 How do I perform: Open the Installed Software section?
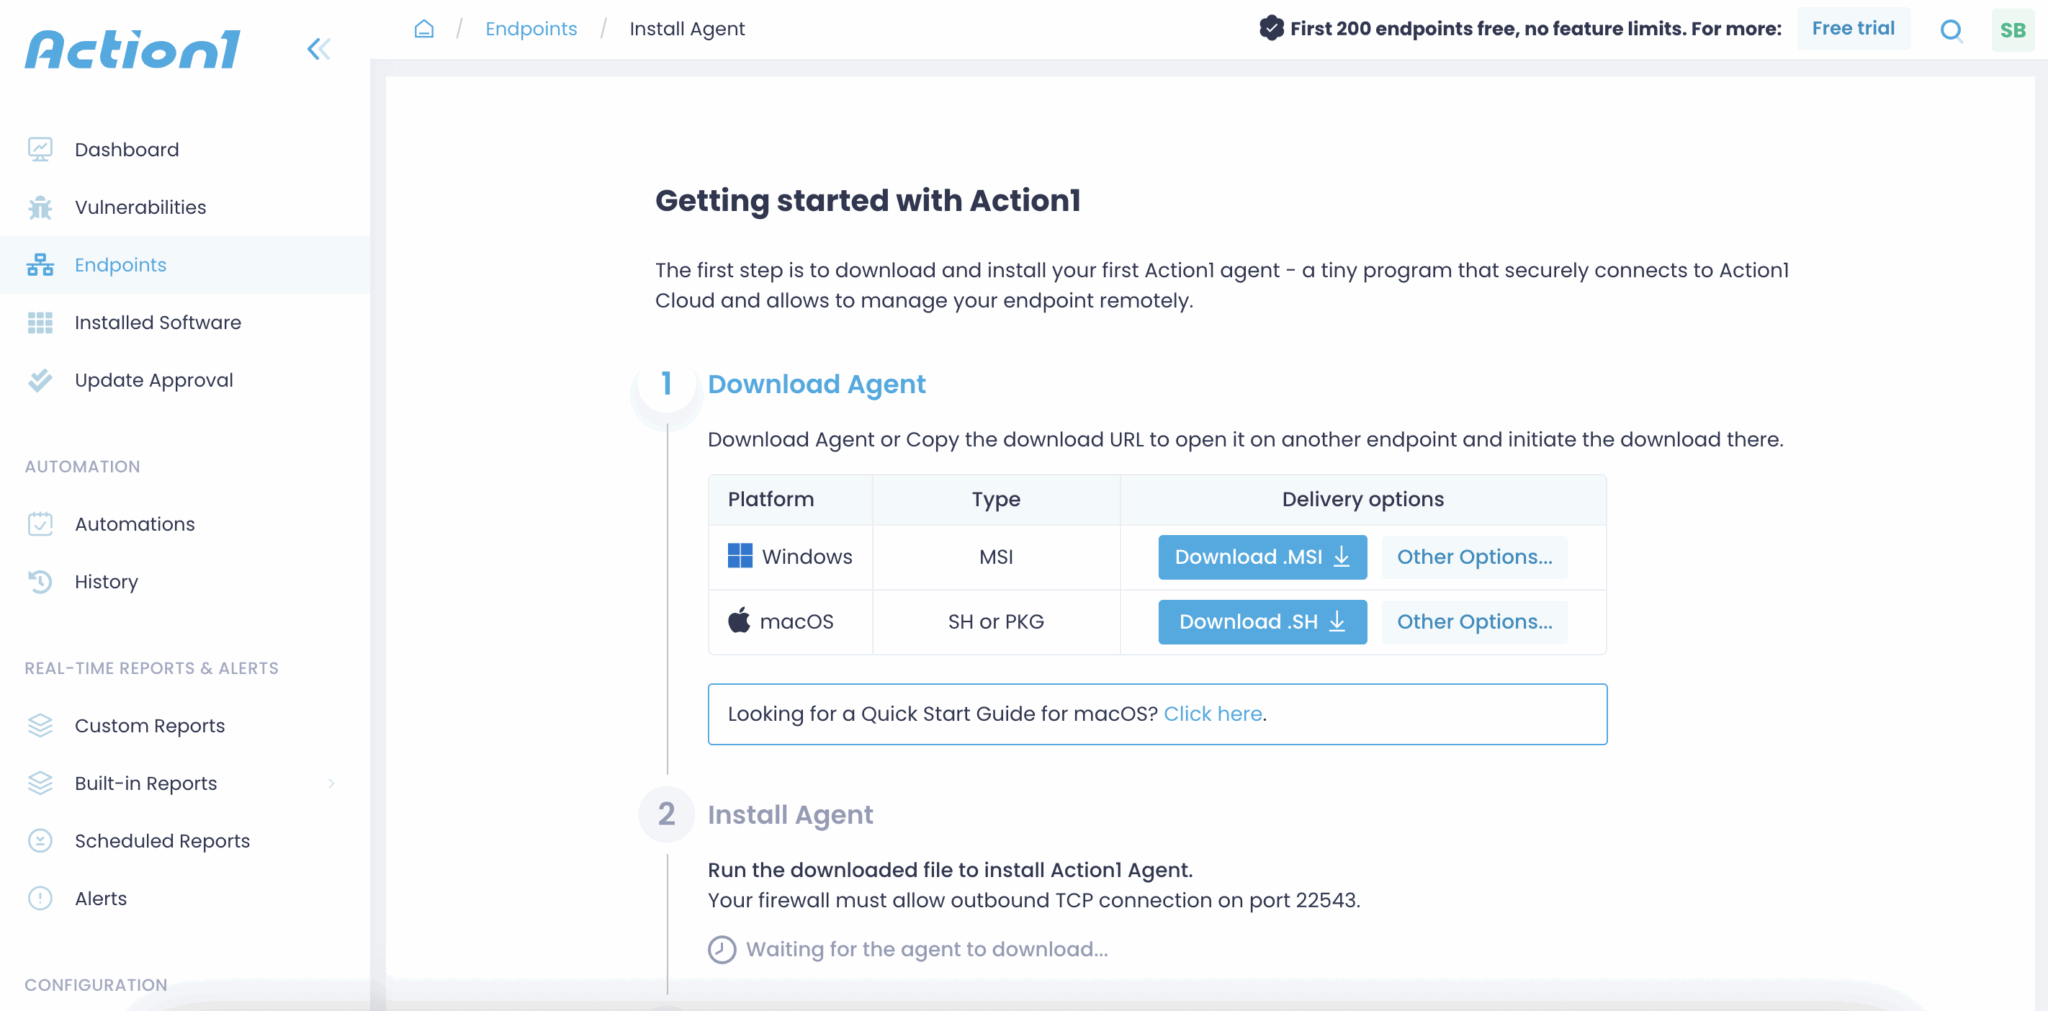[157, 322]
